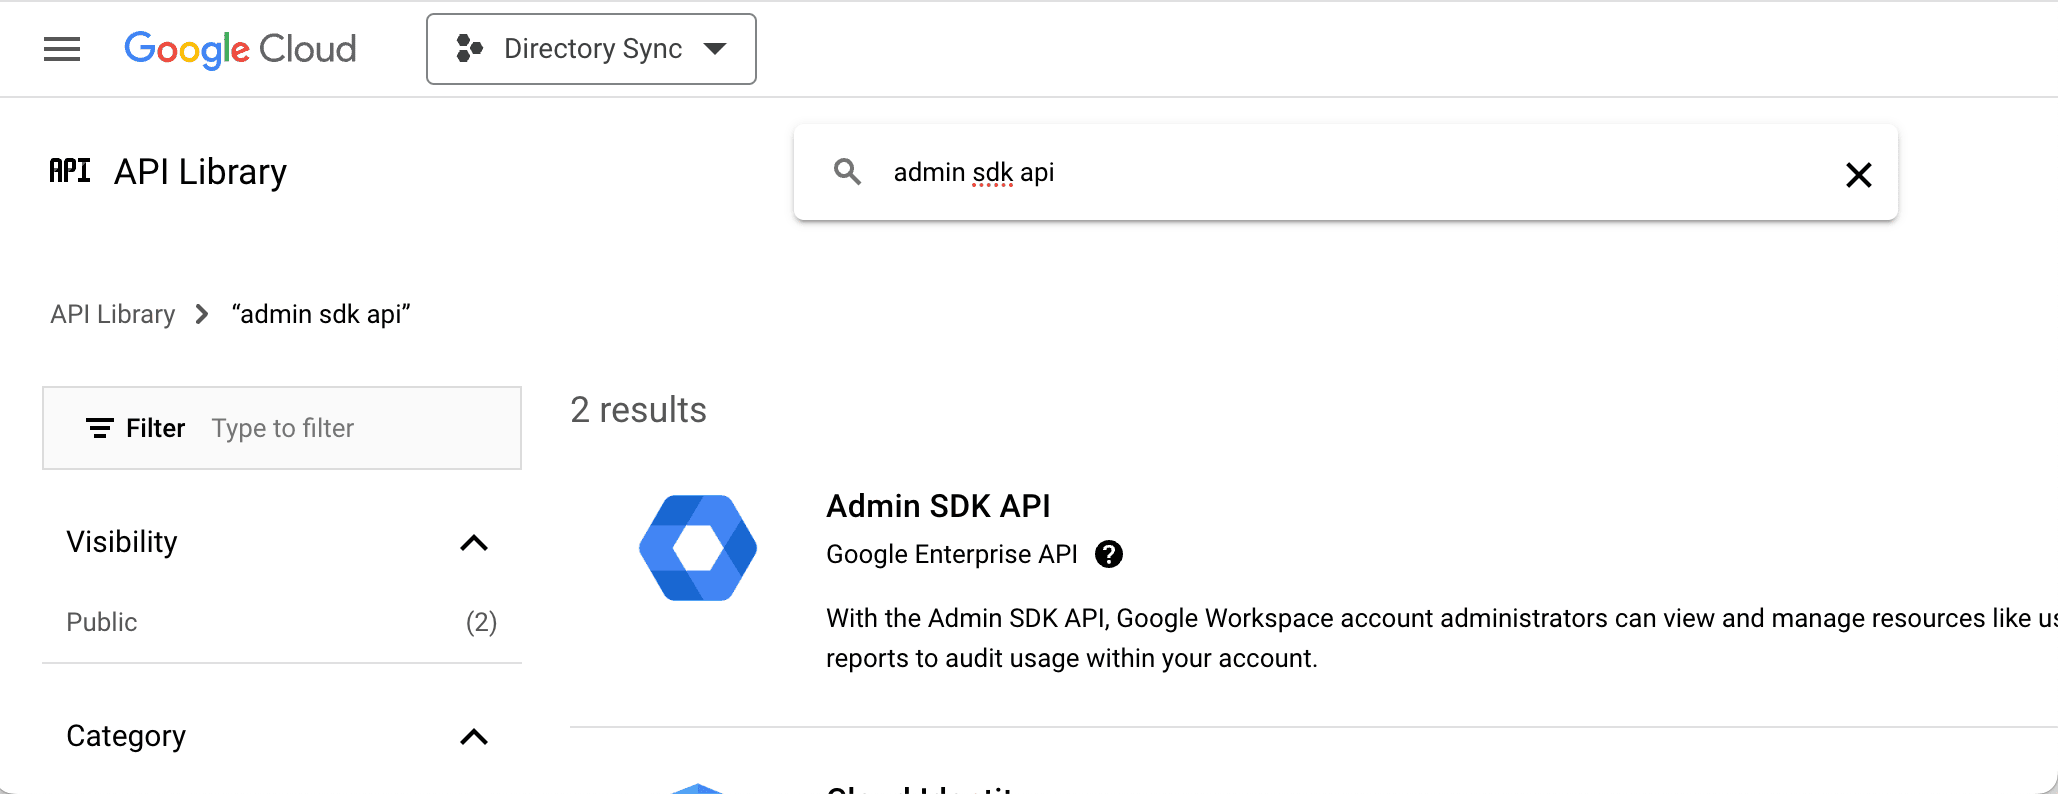The height and width of the screenshot is (794, 2058).
Task: Open the Admin SDK API result title
Action: click(938, 506)
